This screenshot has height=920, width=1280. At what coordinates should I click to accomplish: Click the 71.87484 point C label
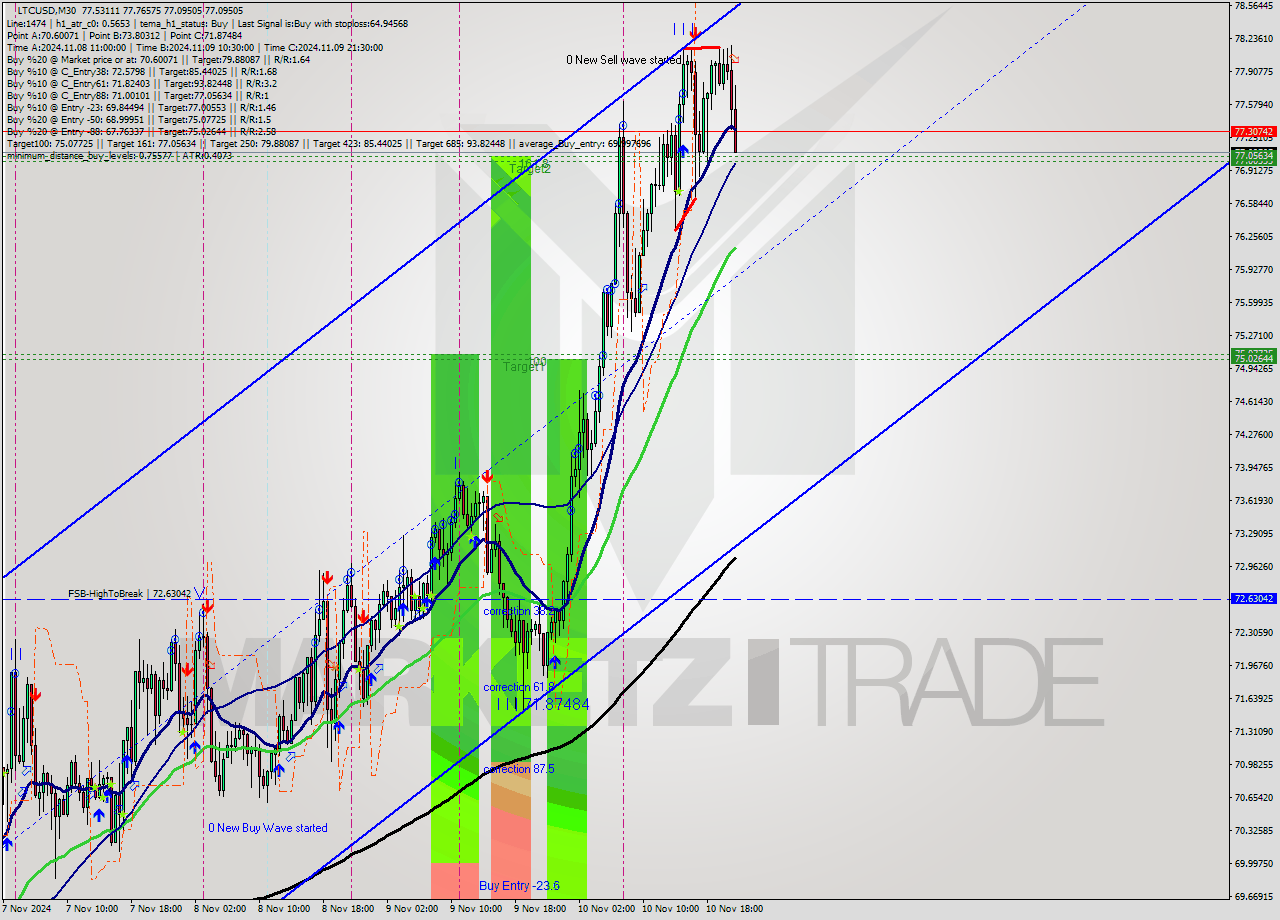click(543, 705)
